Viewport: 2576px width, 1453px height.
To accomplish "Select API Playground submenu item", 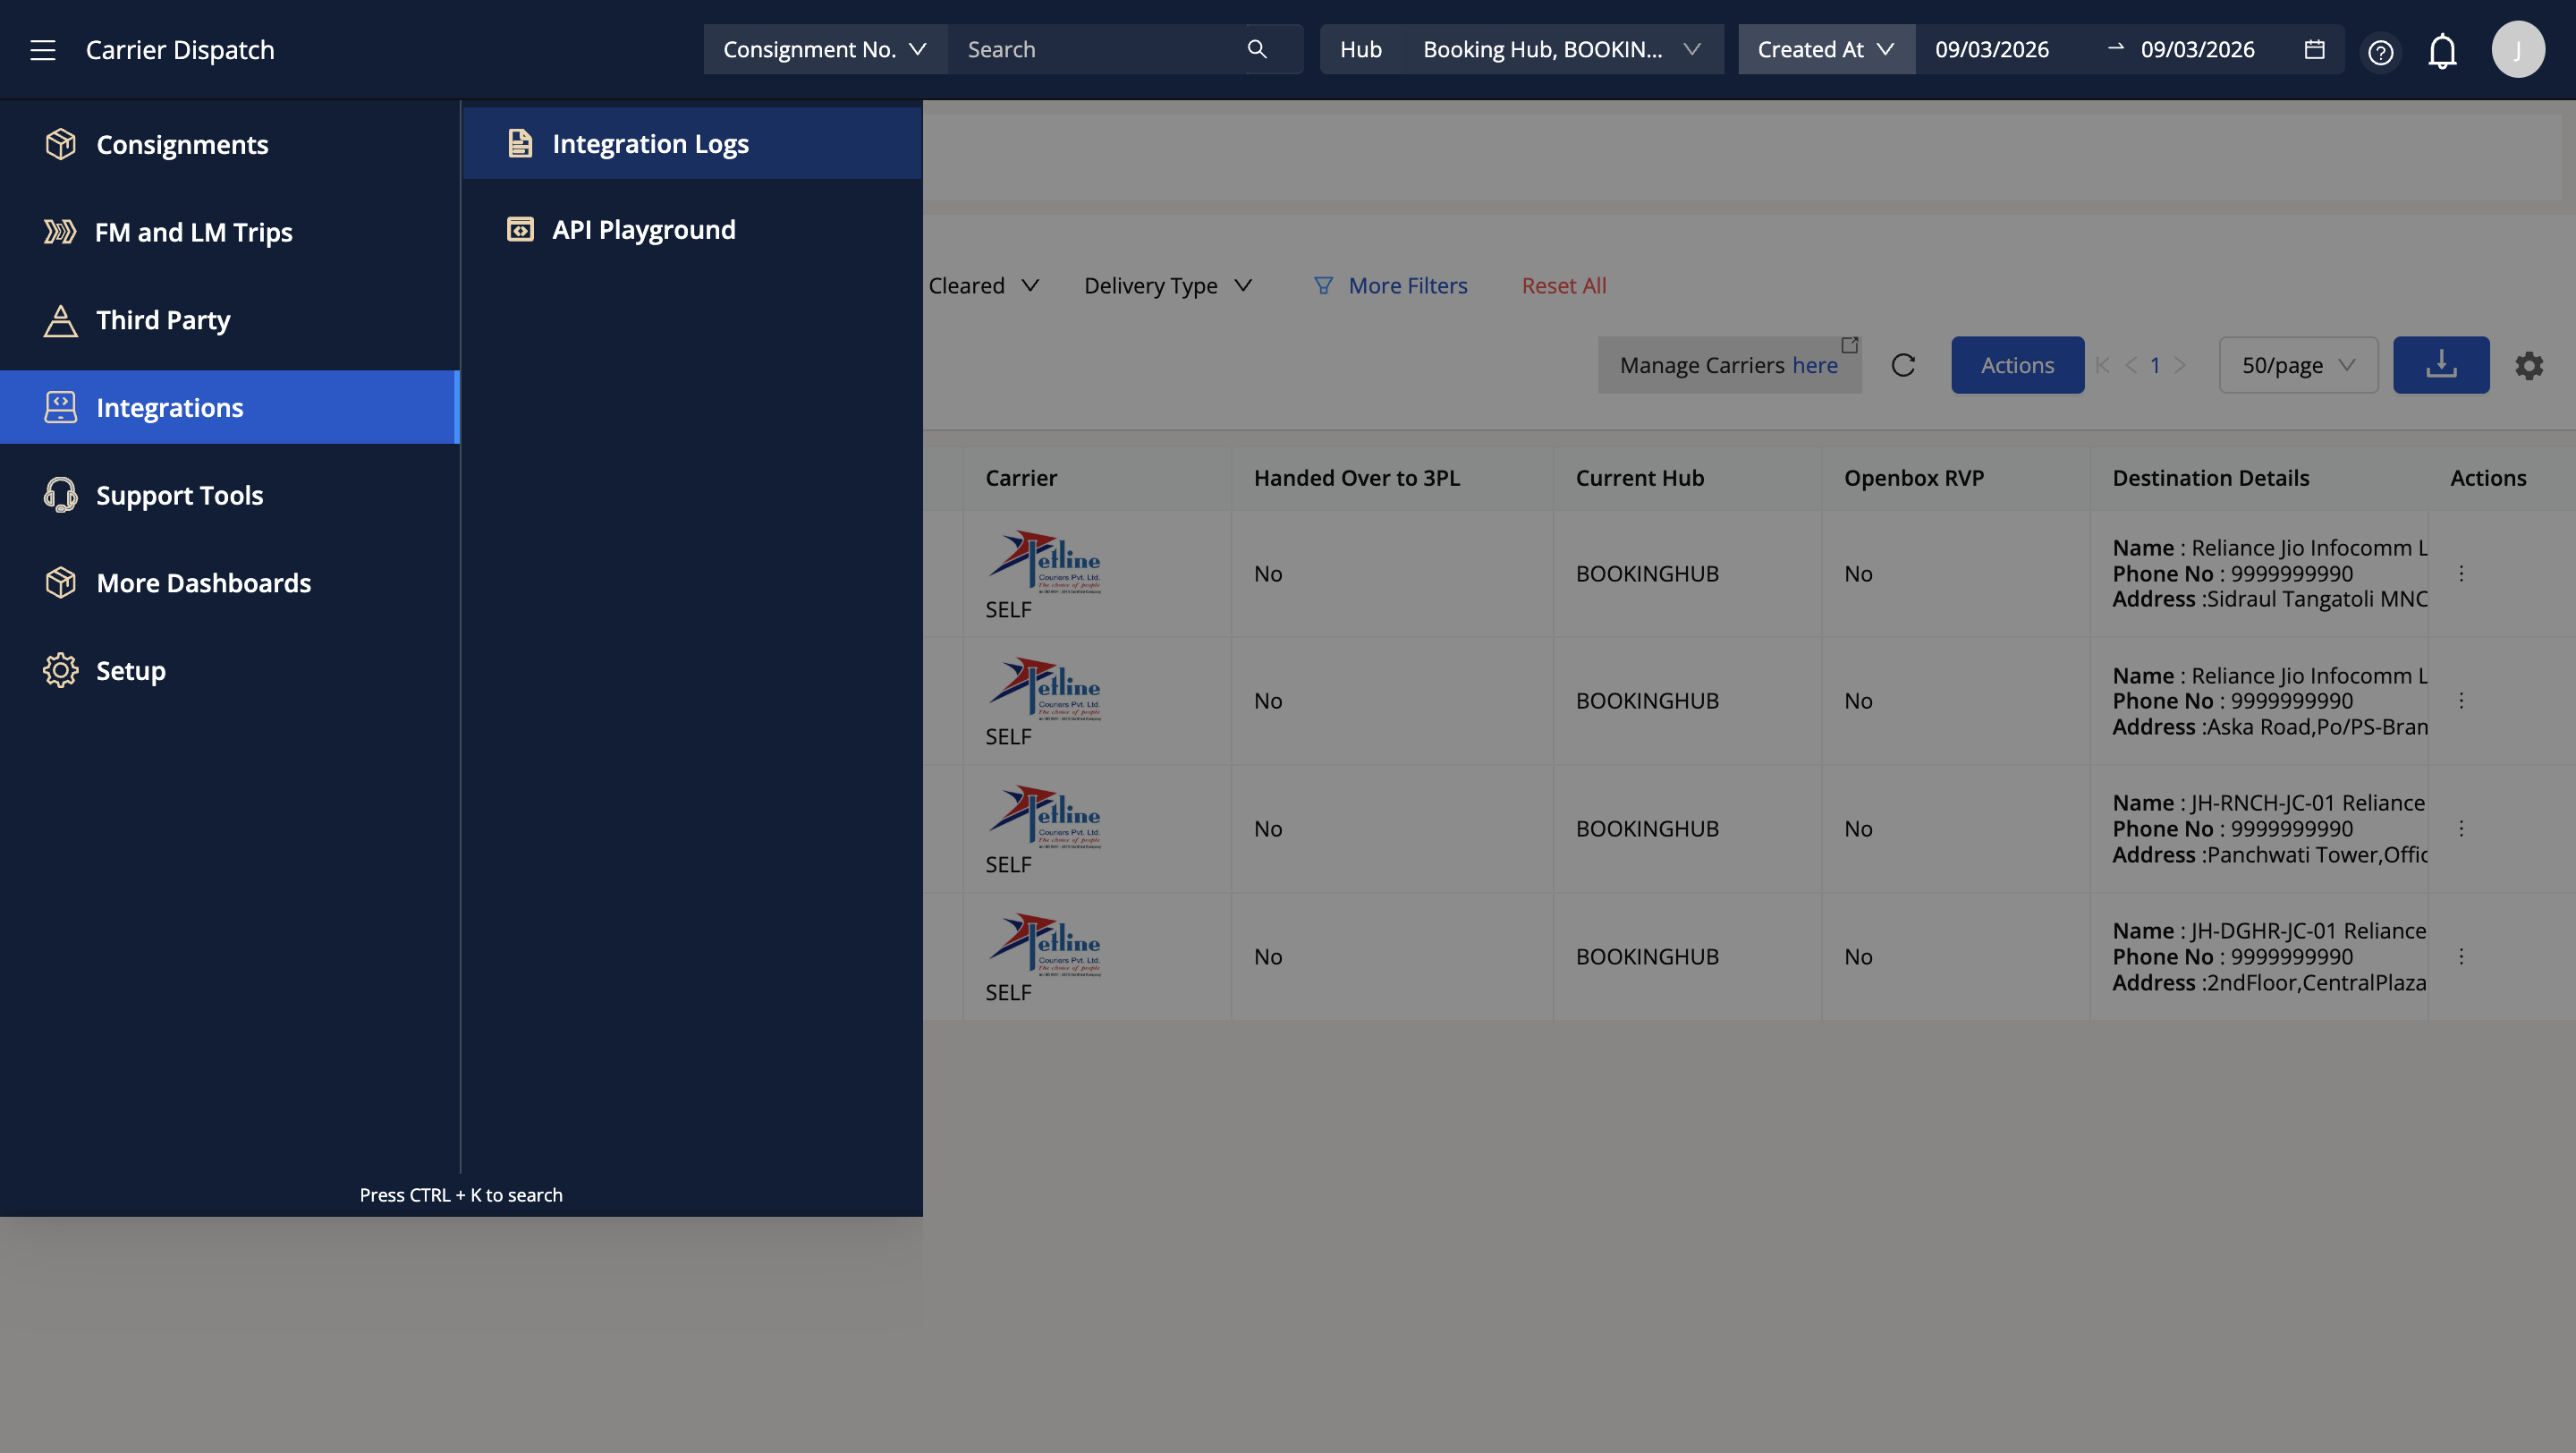I will [643, 230].
